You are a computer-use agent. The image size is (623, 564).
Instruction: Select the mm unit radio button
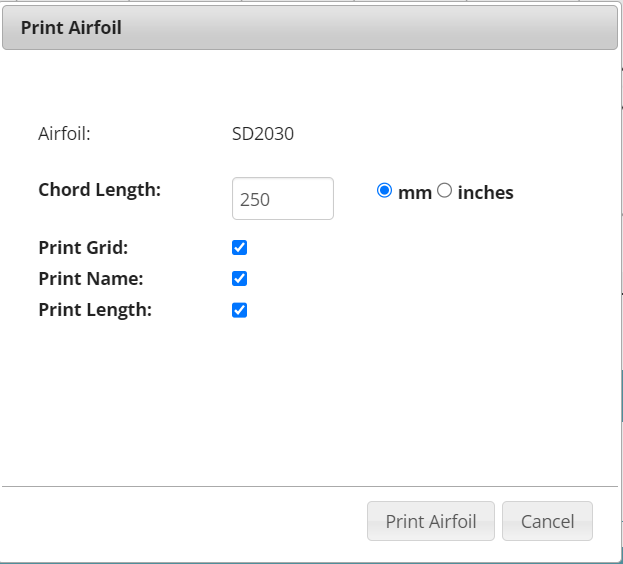(384, 190)
